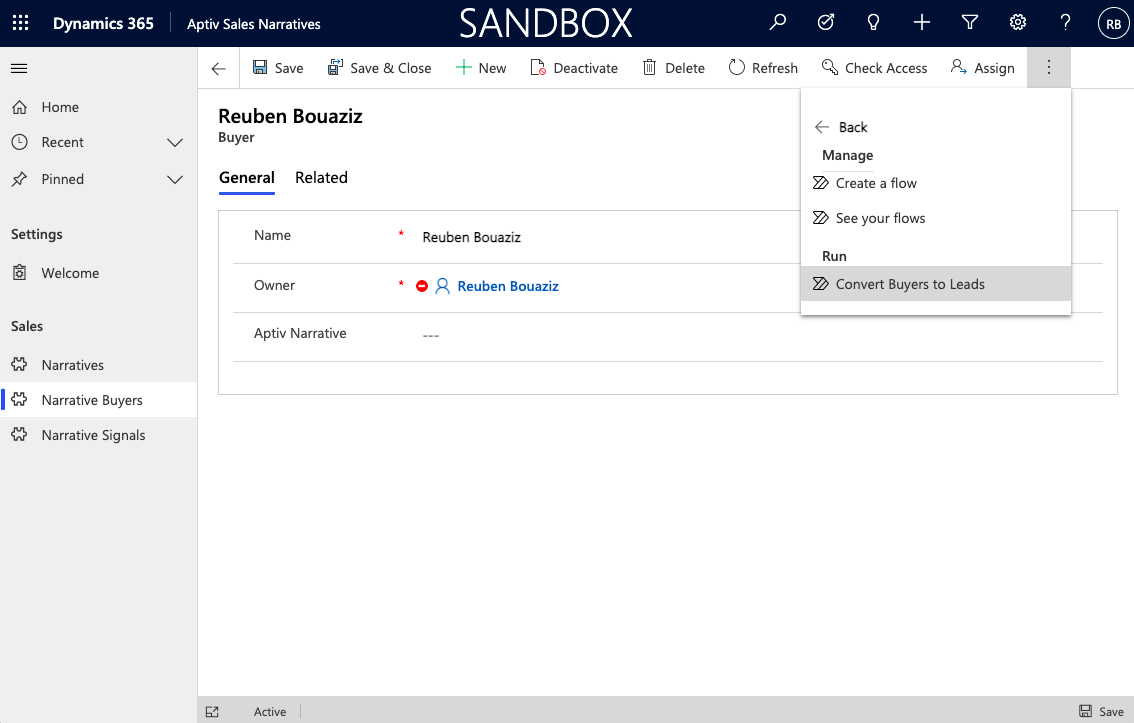Open the RB user account avatar
The height and width of the screenshot is (723, 1134).
[x=1113, y=23]
